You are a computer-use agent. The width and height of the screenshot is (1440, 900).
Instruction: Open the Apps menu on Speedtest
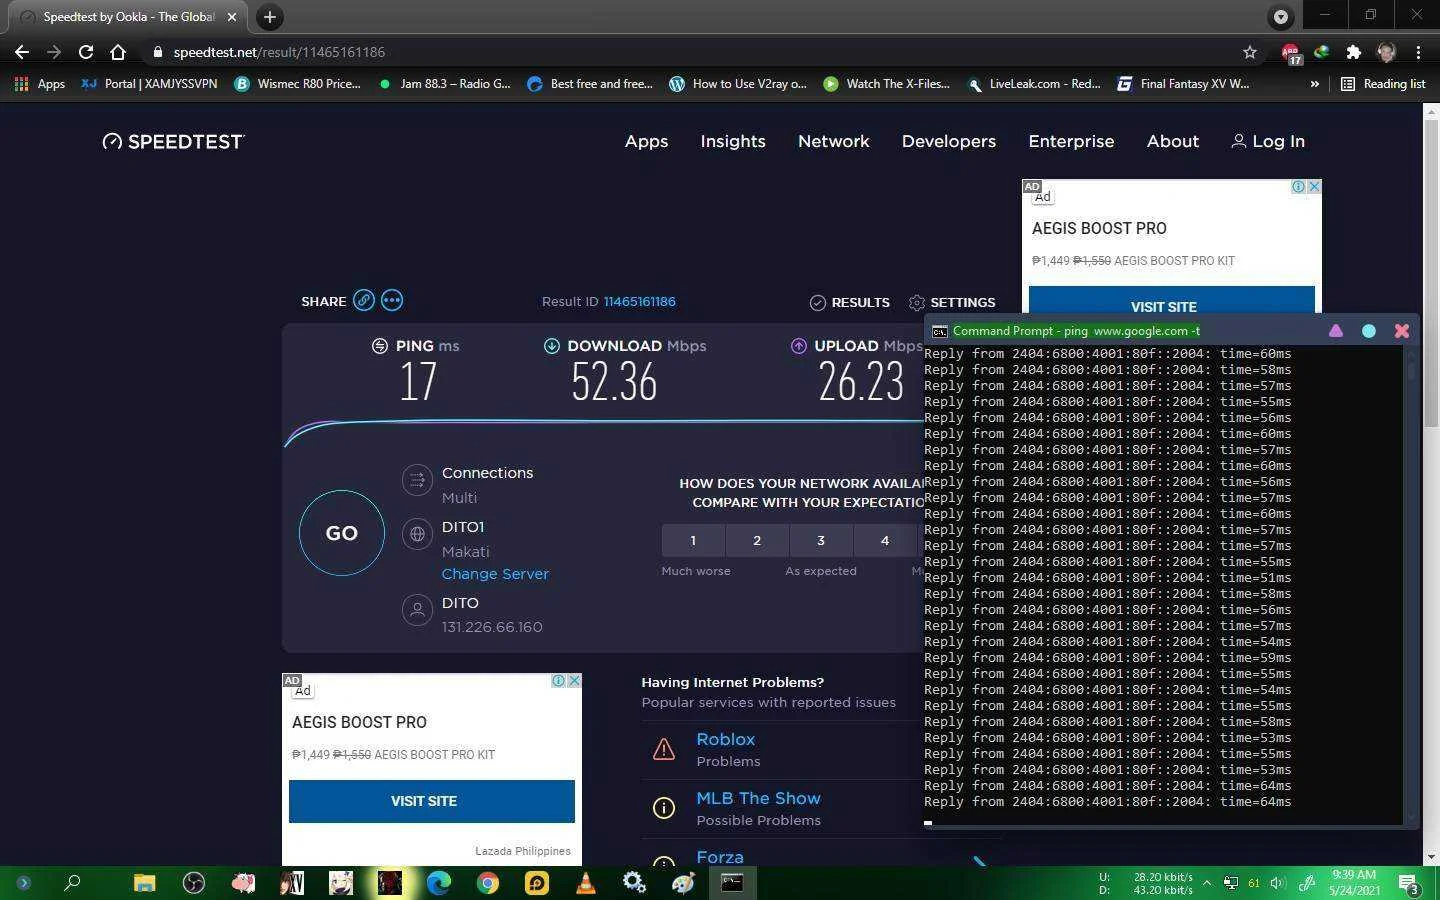click(x=646, y=141)
